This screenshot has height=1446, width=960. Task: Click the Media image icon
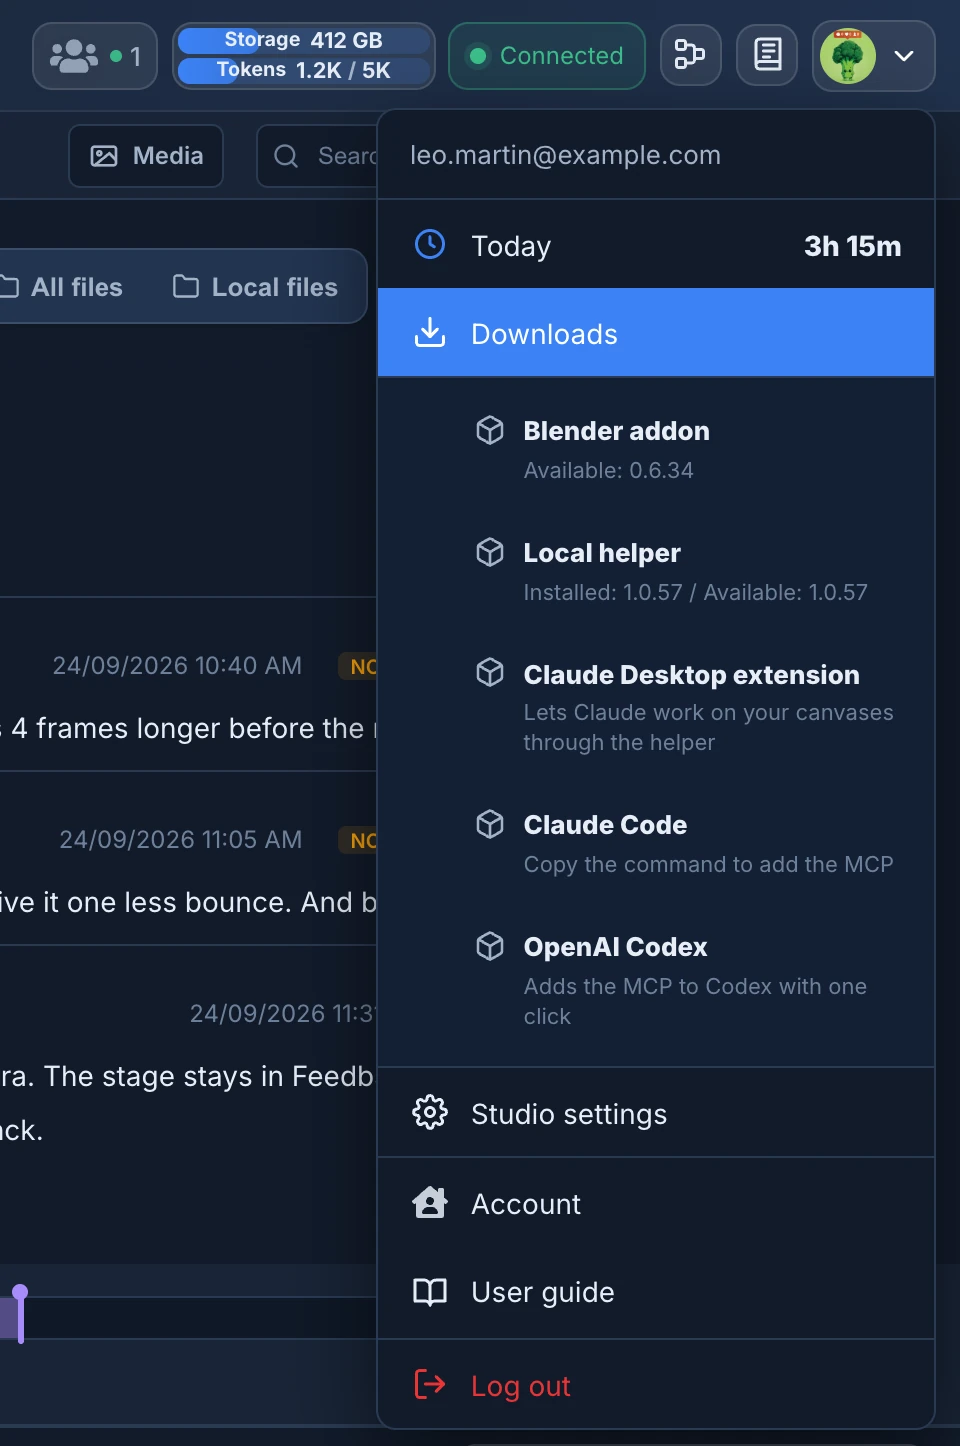(104, 156)
